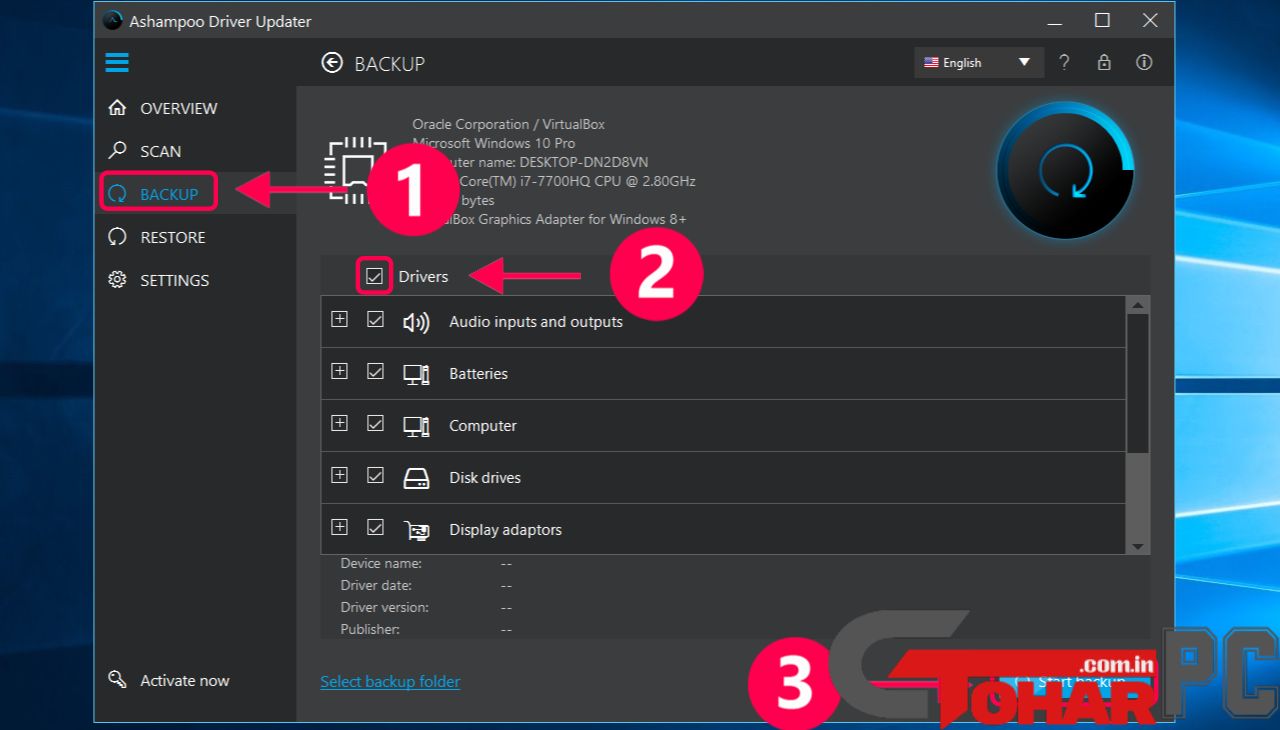Click the key icon next to Activate now
The height and width of the screenshot is (730, 1280).
[118, 680]
